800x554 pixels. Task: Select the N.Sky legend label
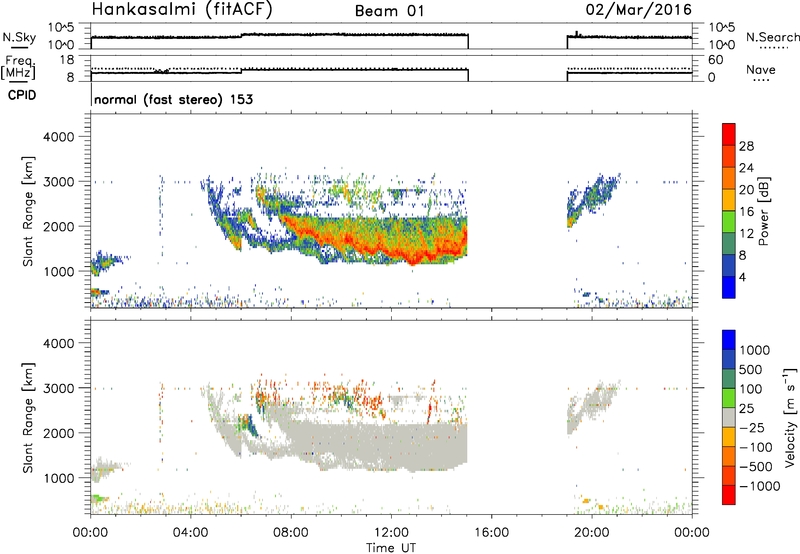point(19,37)
